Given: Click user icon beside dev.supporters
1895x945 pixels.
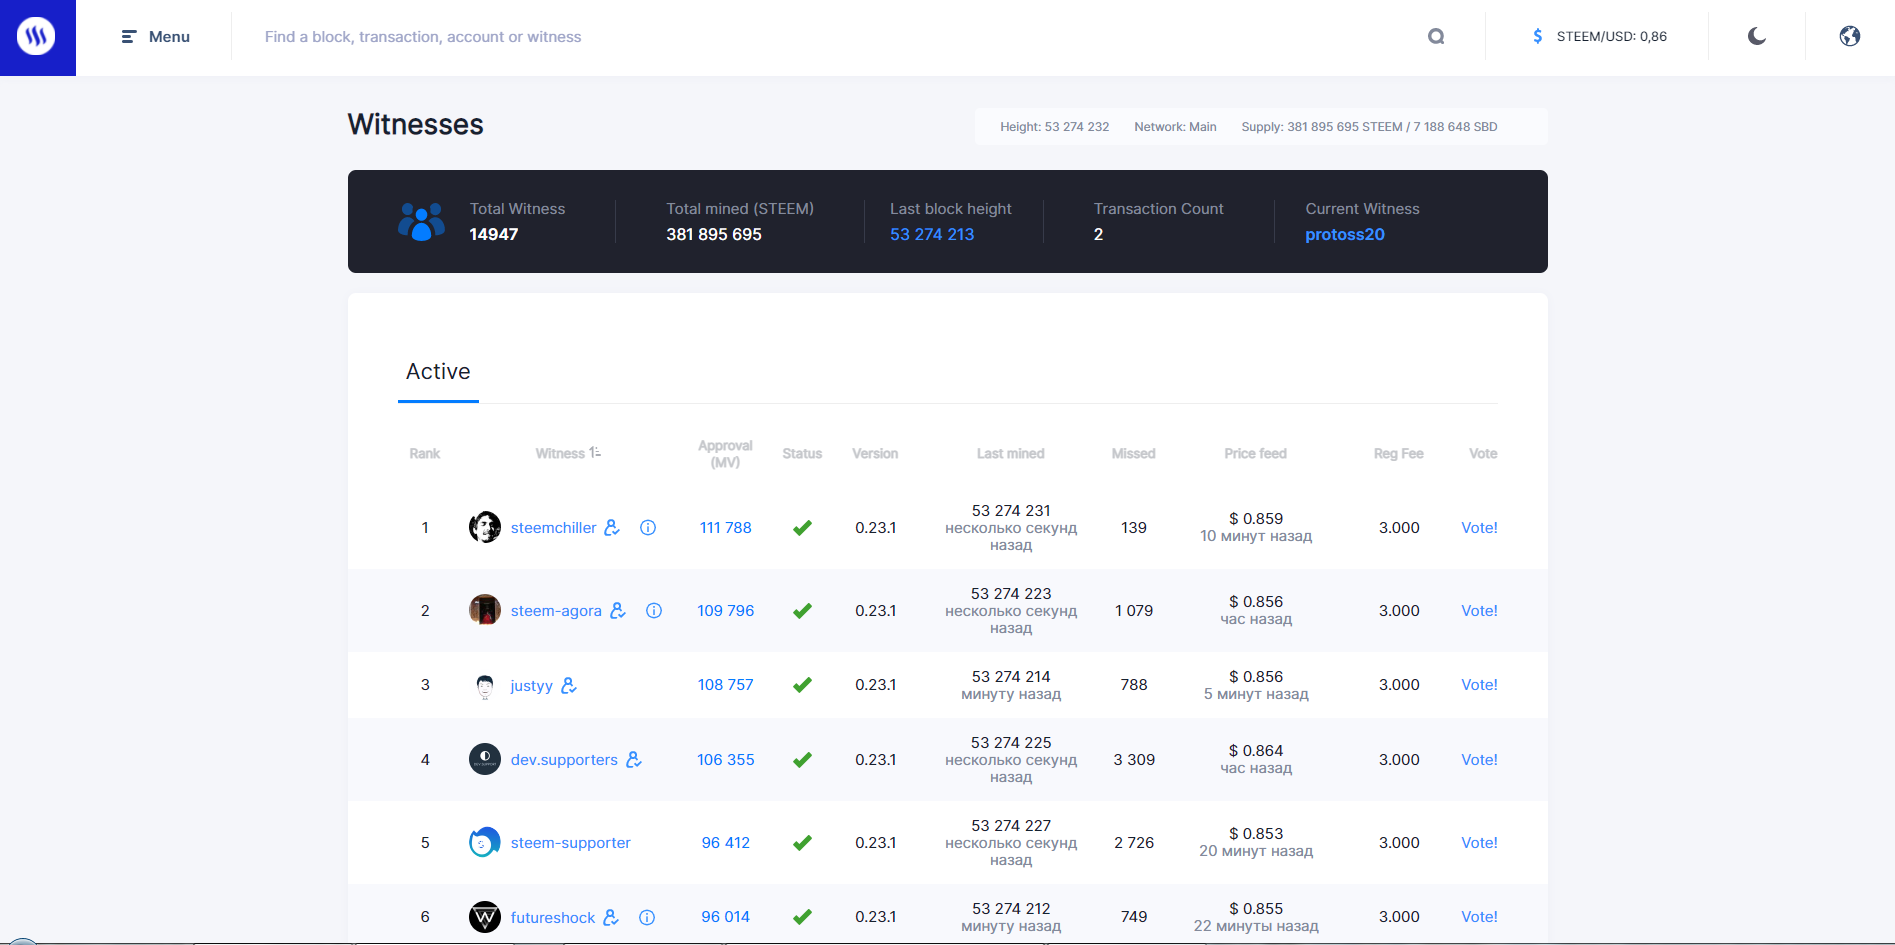Looking at the screenshot, I should pos(634,760).
